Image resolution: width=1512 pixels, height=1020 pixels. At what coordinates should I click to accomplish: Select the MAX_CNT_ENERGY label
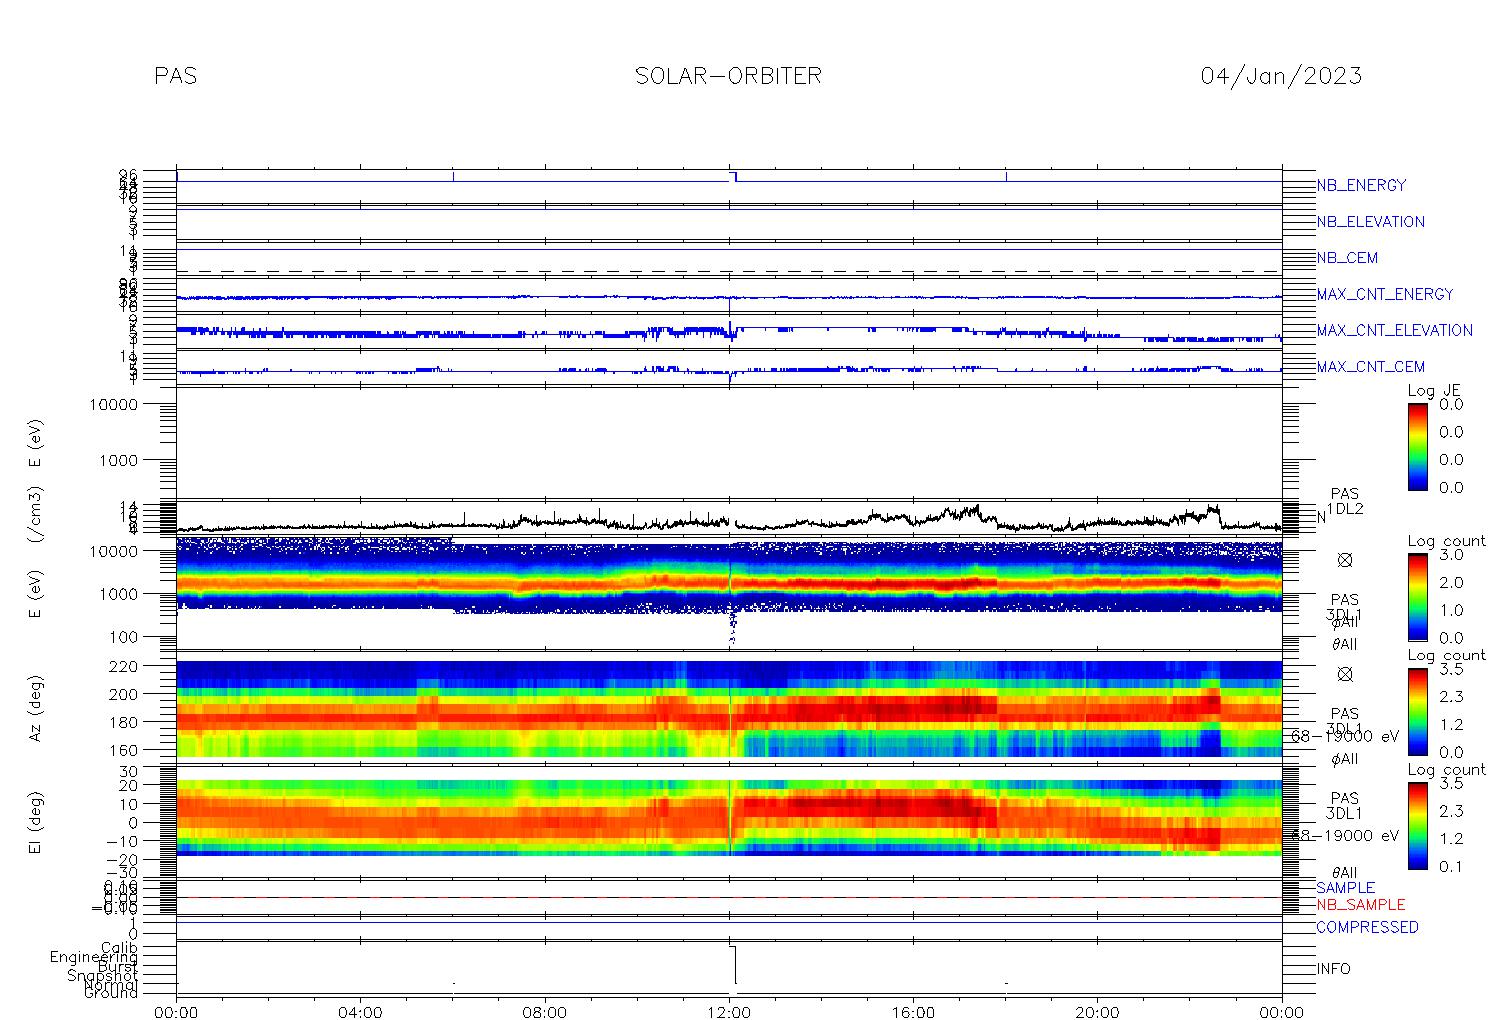(x=1385, y=294)
